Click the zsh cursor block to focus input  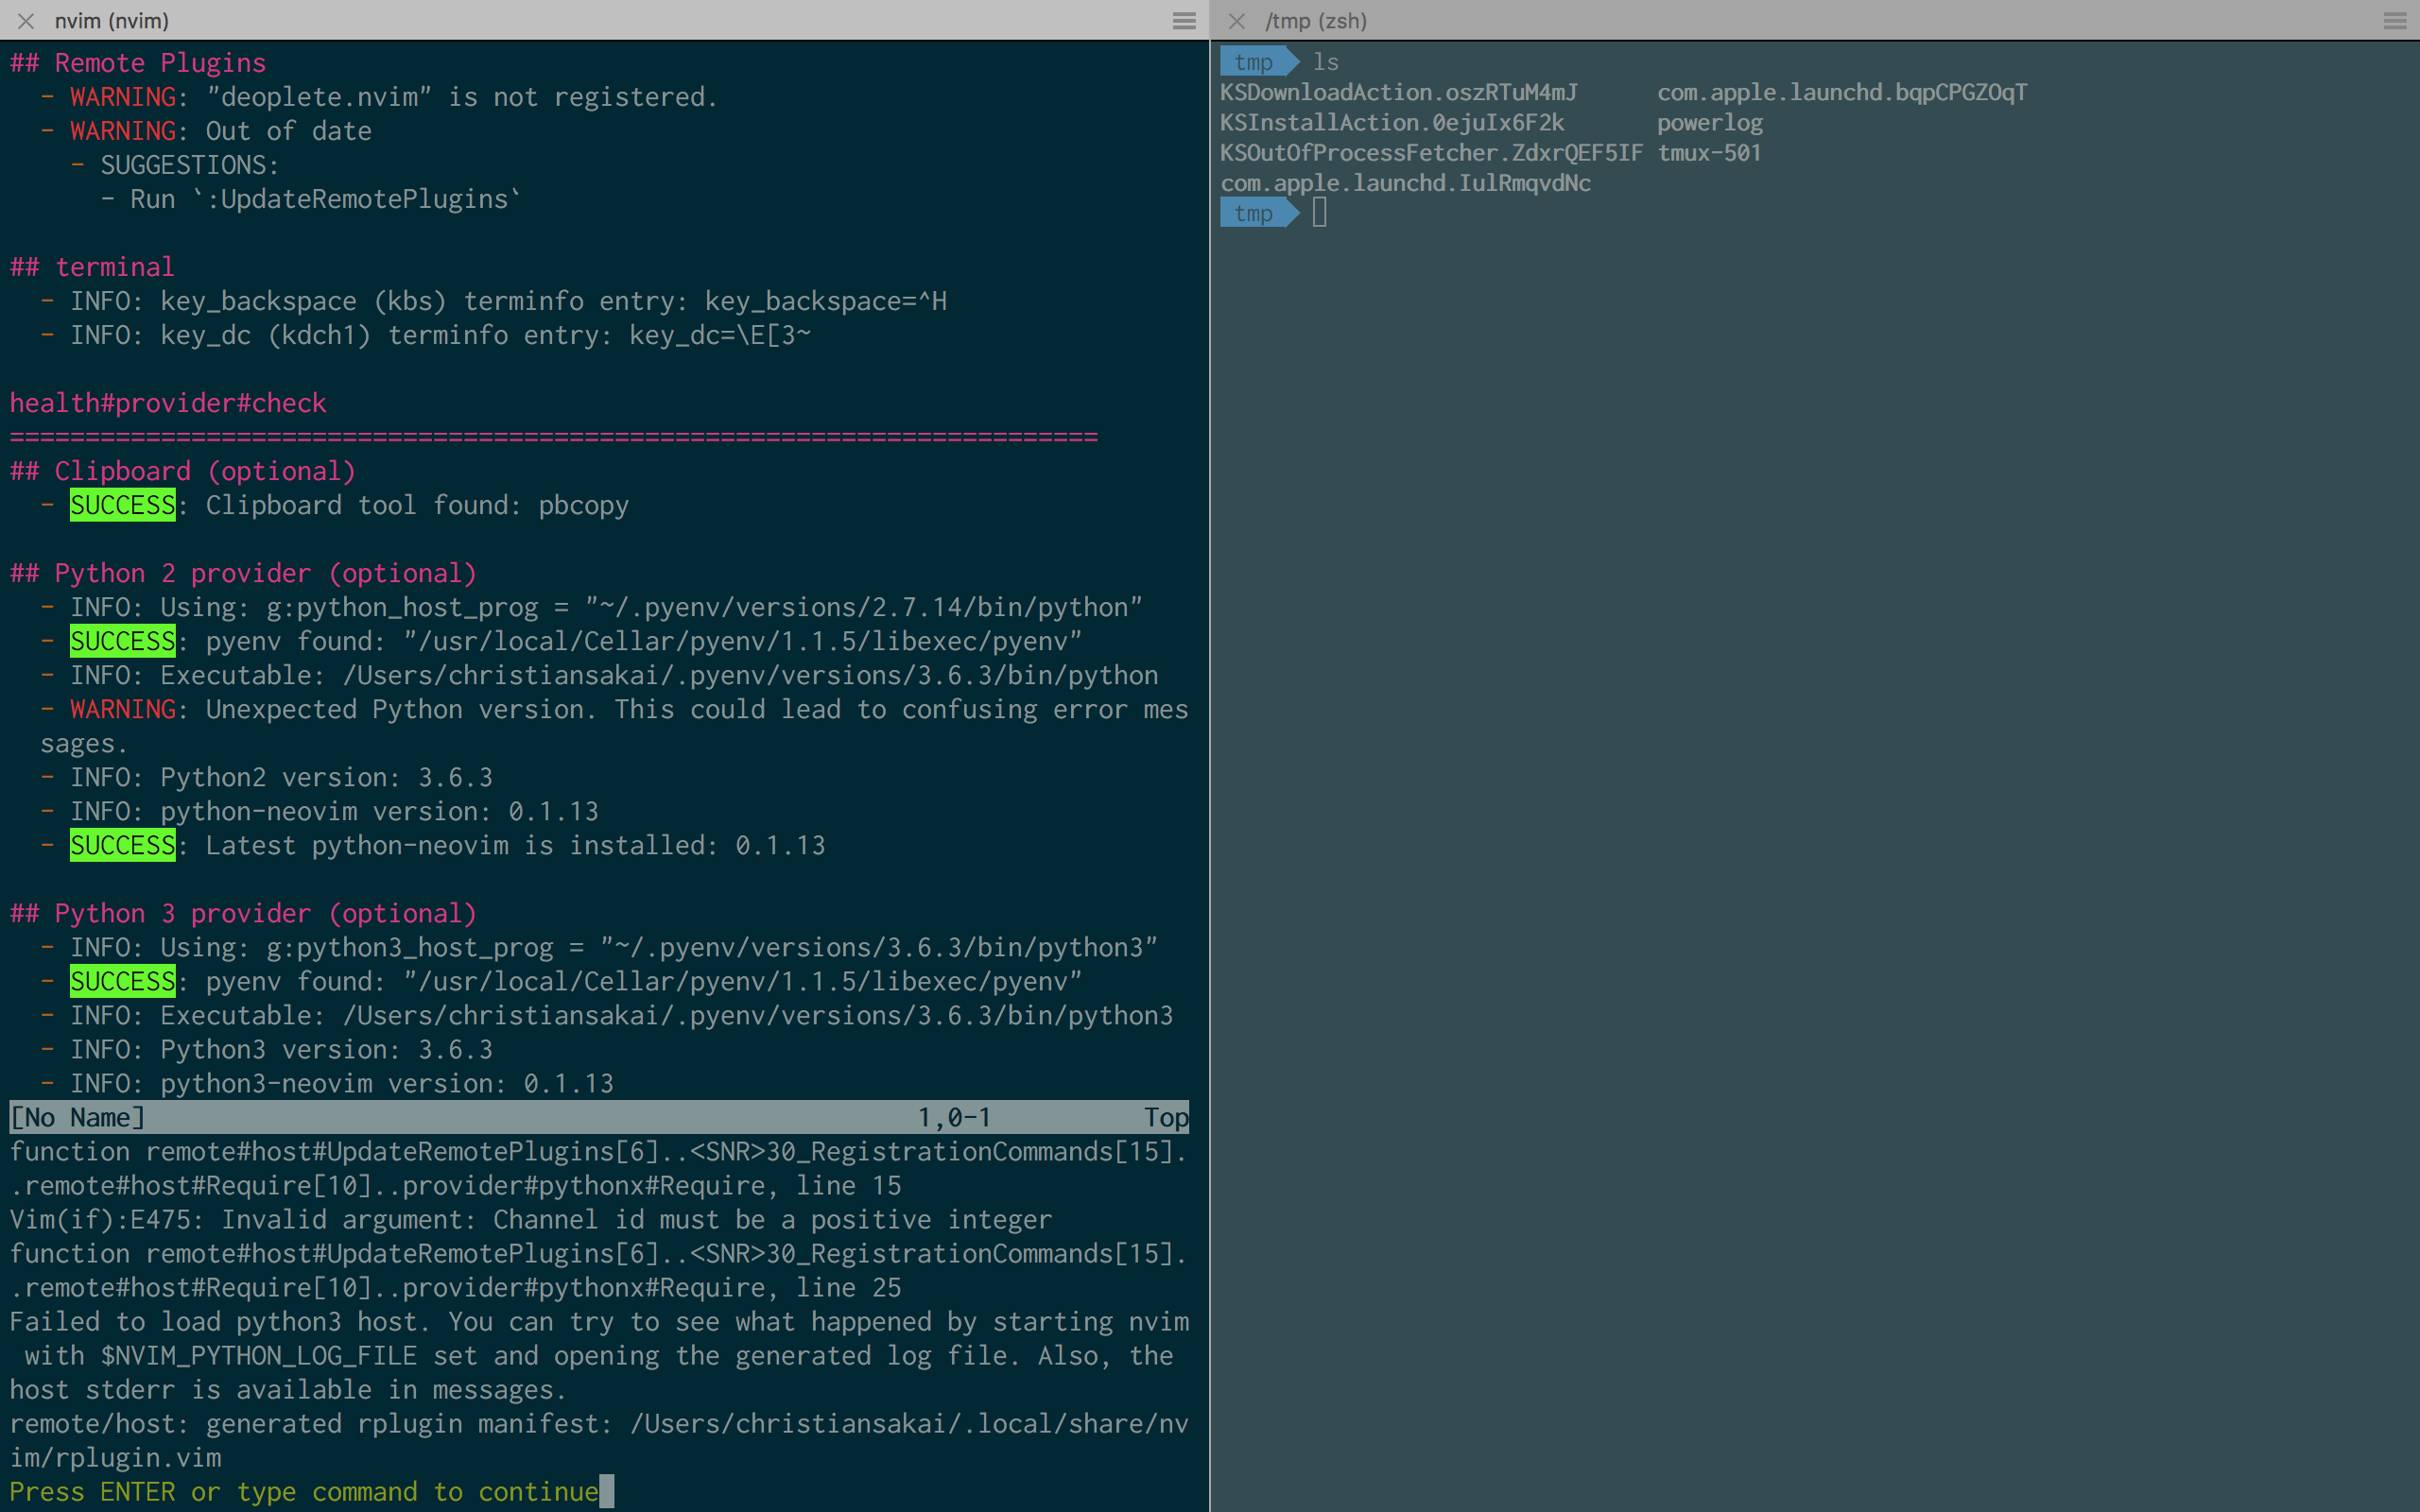coord(1321,213)
